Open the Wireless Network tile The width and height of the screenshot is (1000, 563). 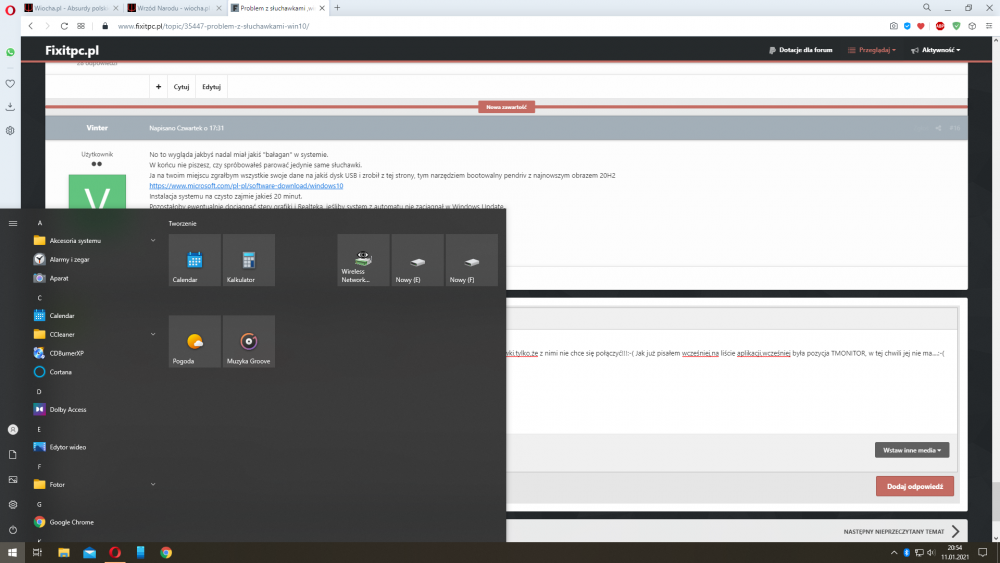click(363, 260)
